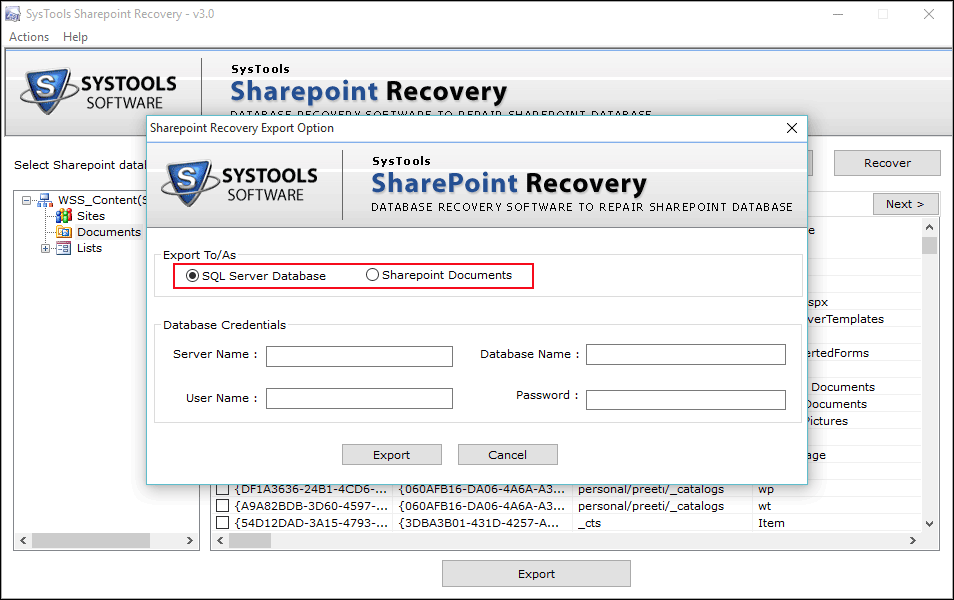Click the list panel scroll up arrow
This screenshot has width=954, height=600.
929,228
